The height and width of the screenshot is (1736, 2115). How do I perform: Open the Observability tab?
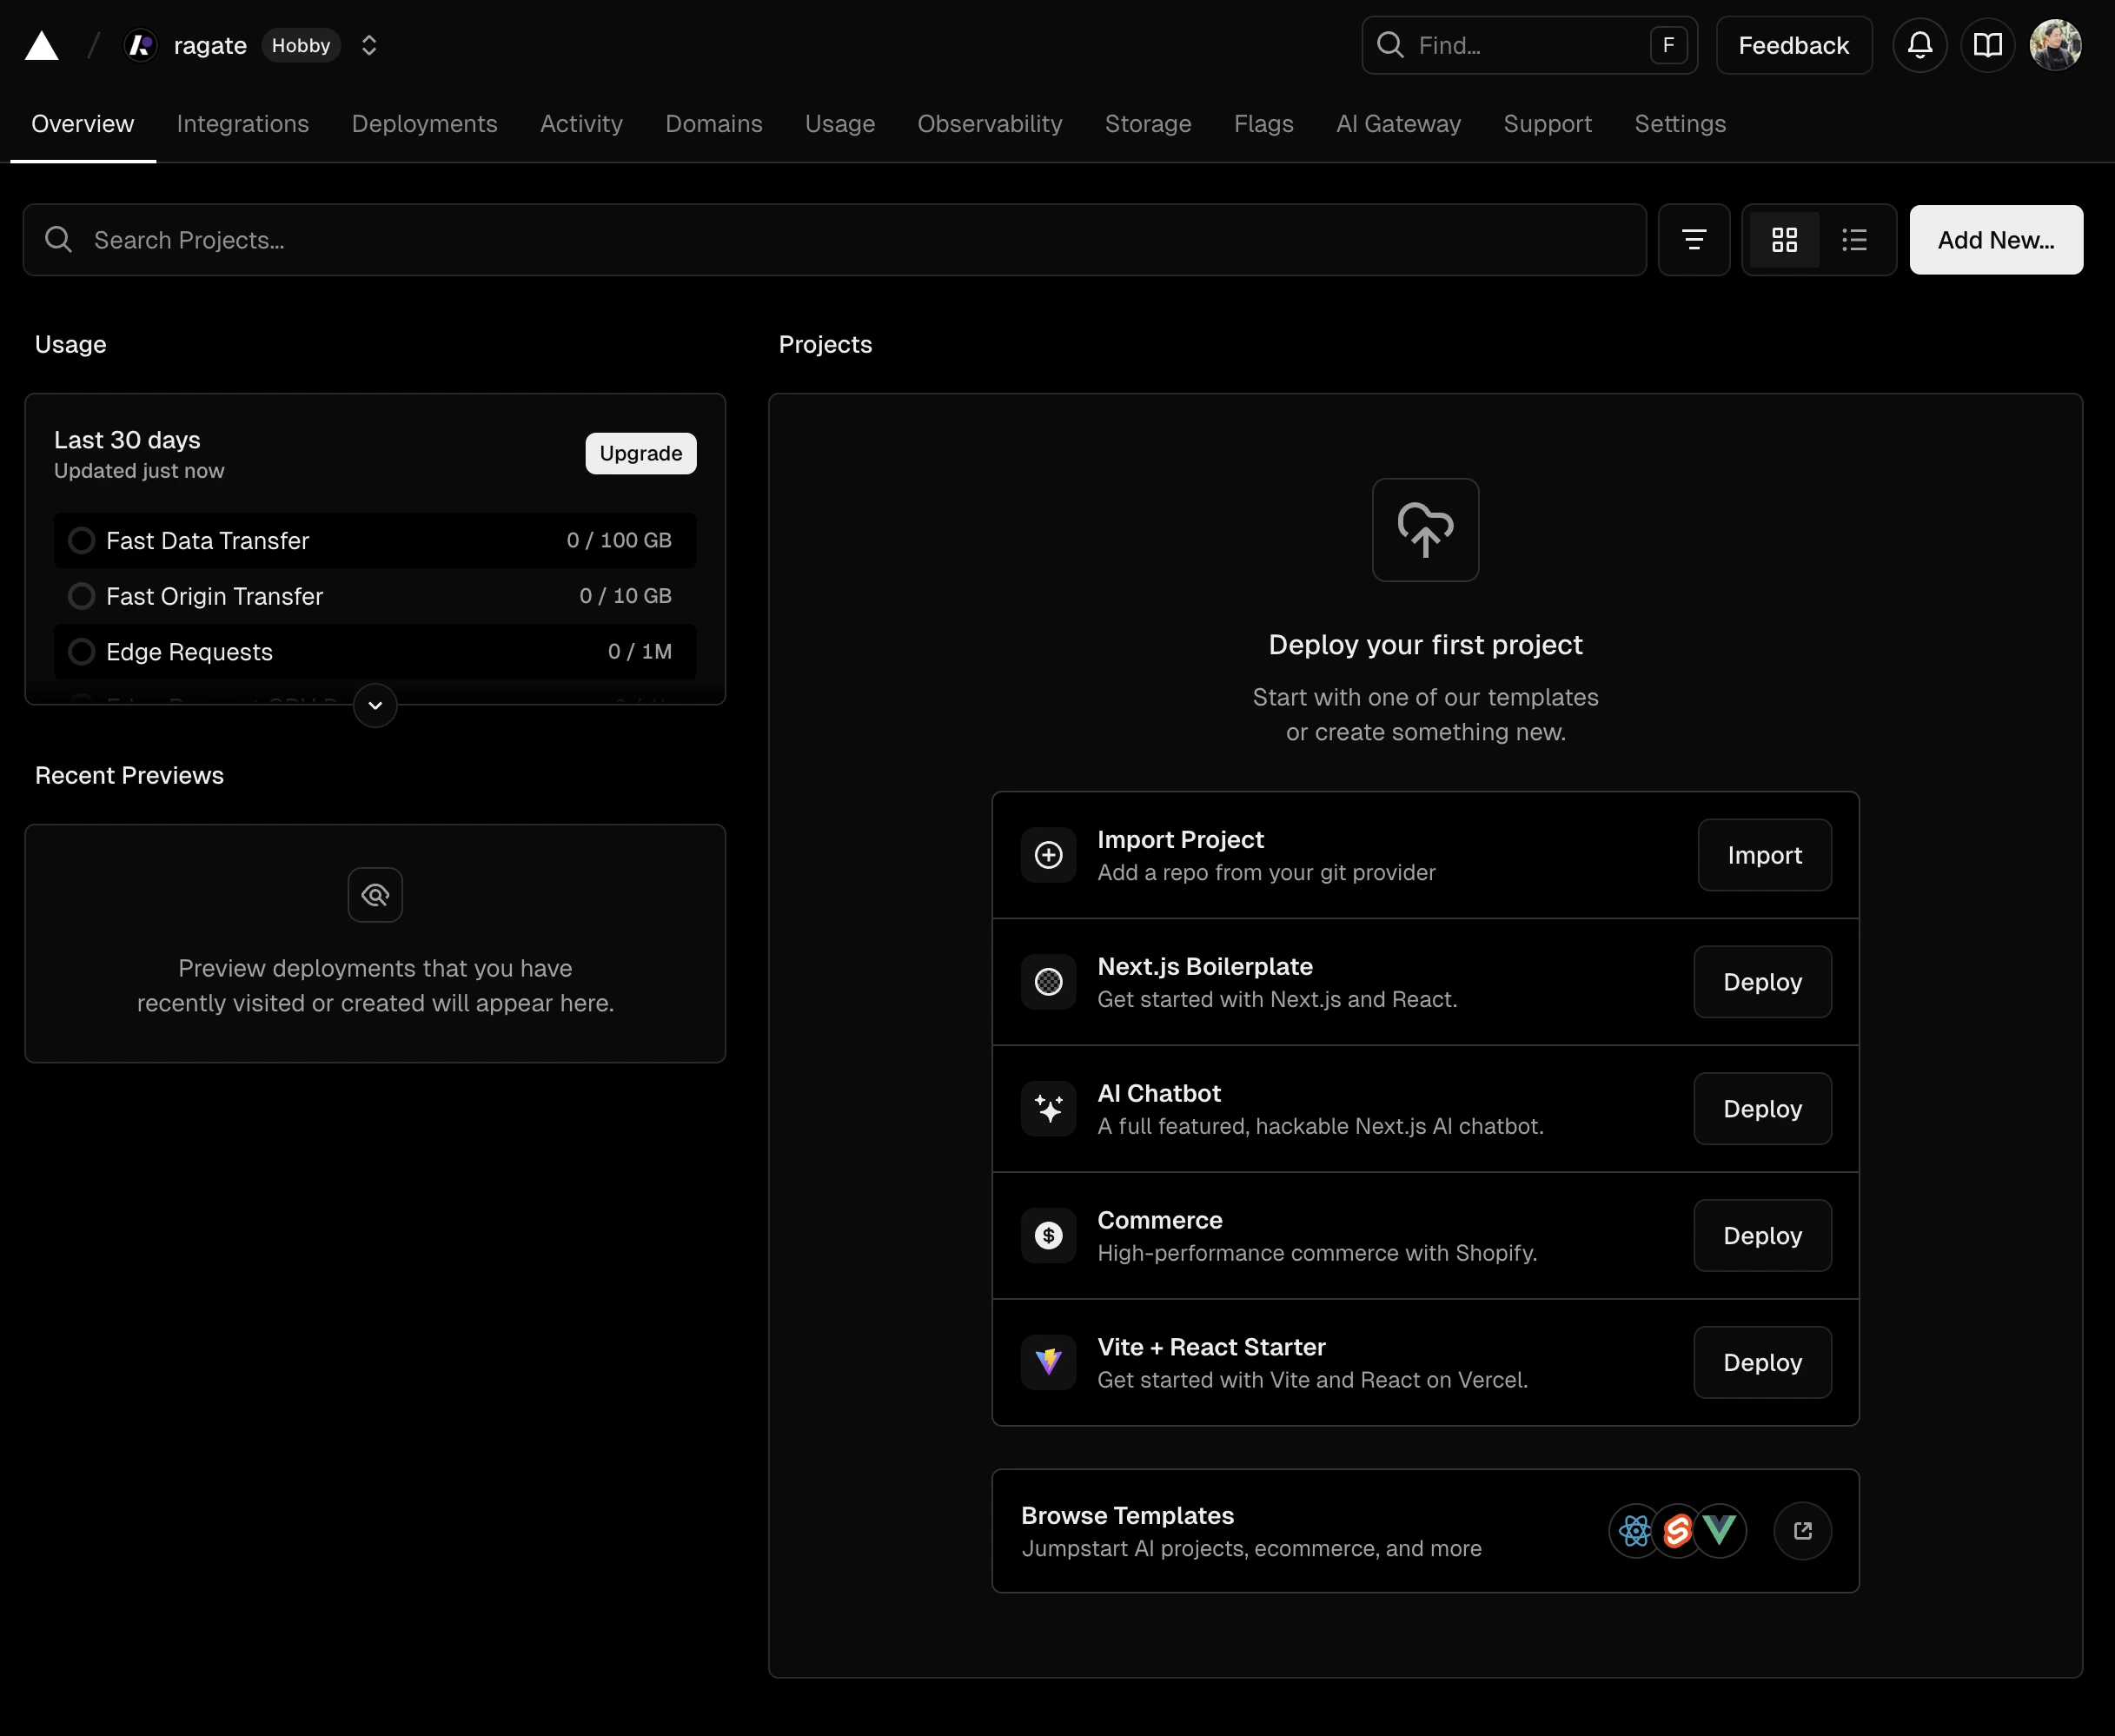990,124
